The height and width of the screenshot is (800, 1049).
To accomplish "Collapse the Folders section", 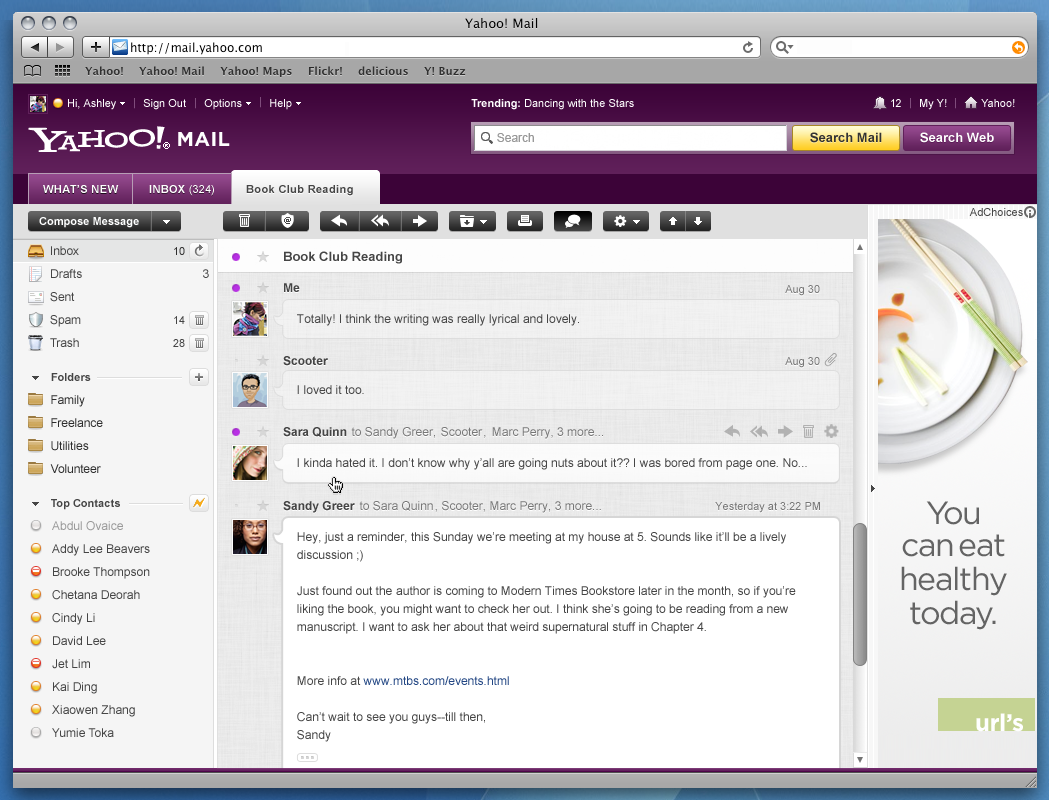I will 35,378.
